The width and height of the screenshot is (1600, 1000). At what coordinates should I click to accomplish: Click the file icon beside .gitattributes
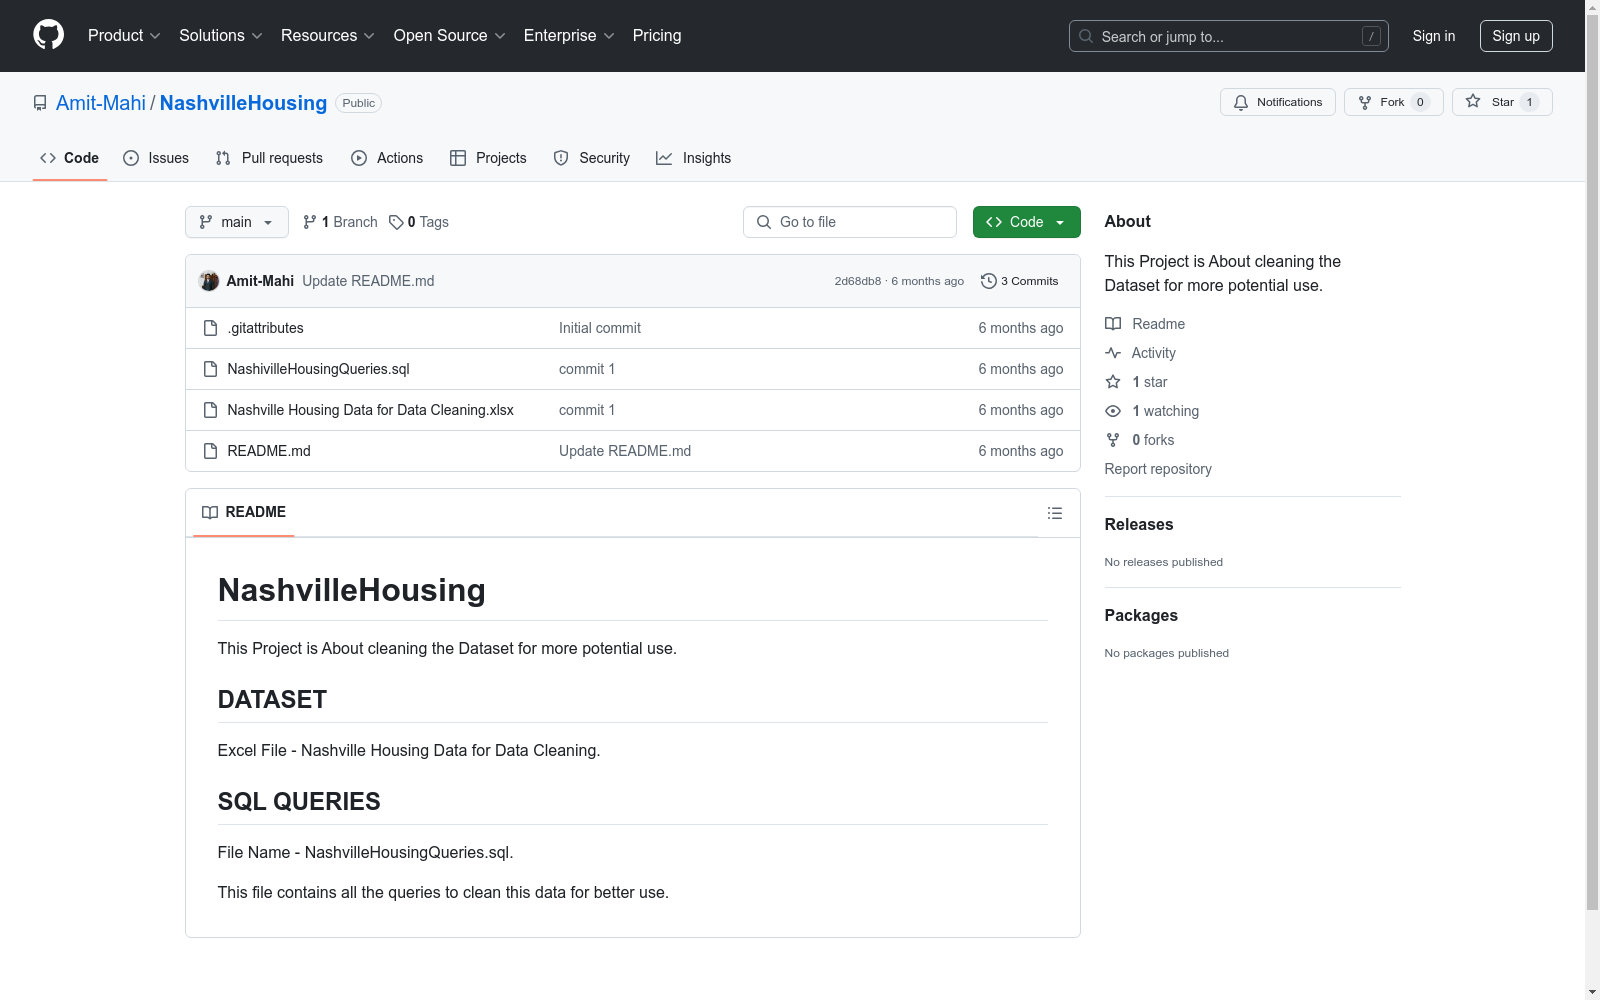[x=210, y=328]
